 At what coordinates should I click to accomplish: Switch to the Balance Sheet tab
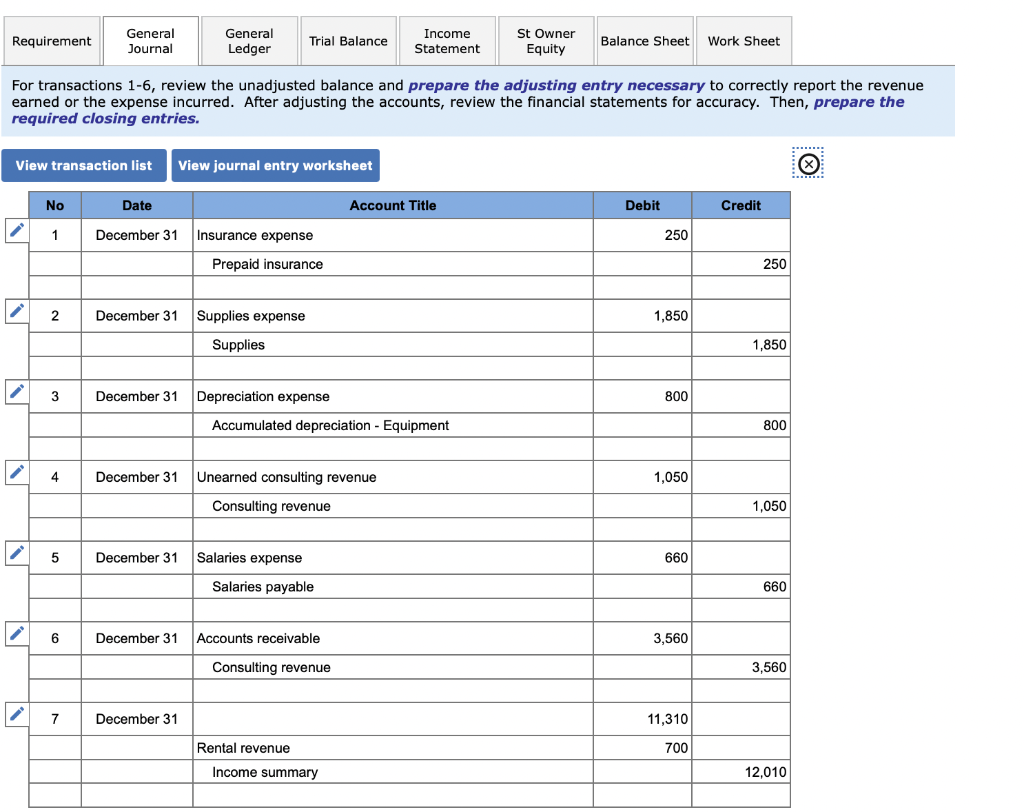pyautogui.click(x=644, y=40)
